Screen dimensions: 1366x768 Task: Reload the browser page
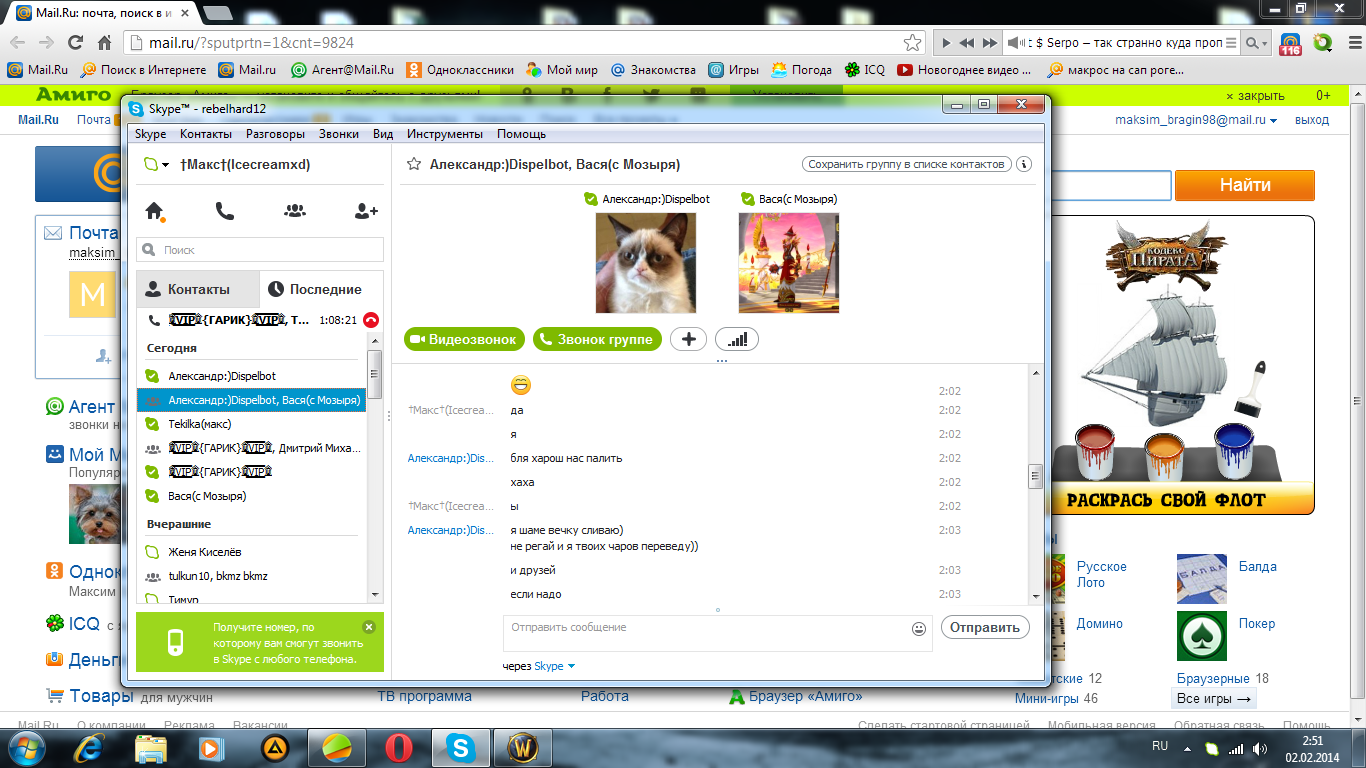coord(75,43)
